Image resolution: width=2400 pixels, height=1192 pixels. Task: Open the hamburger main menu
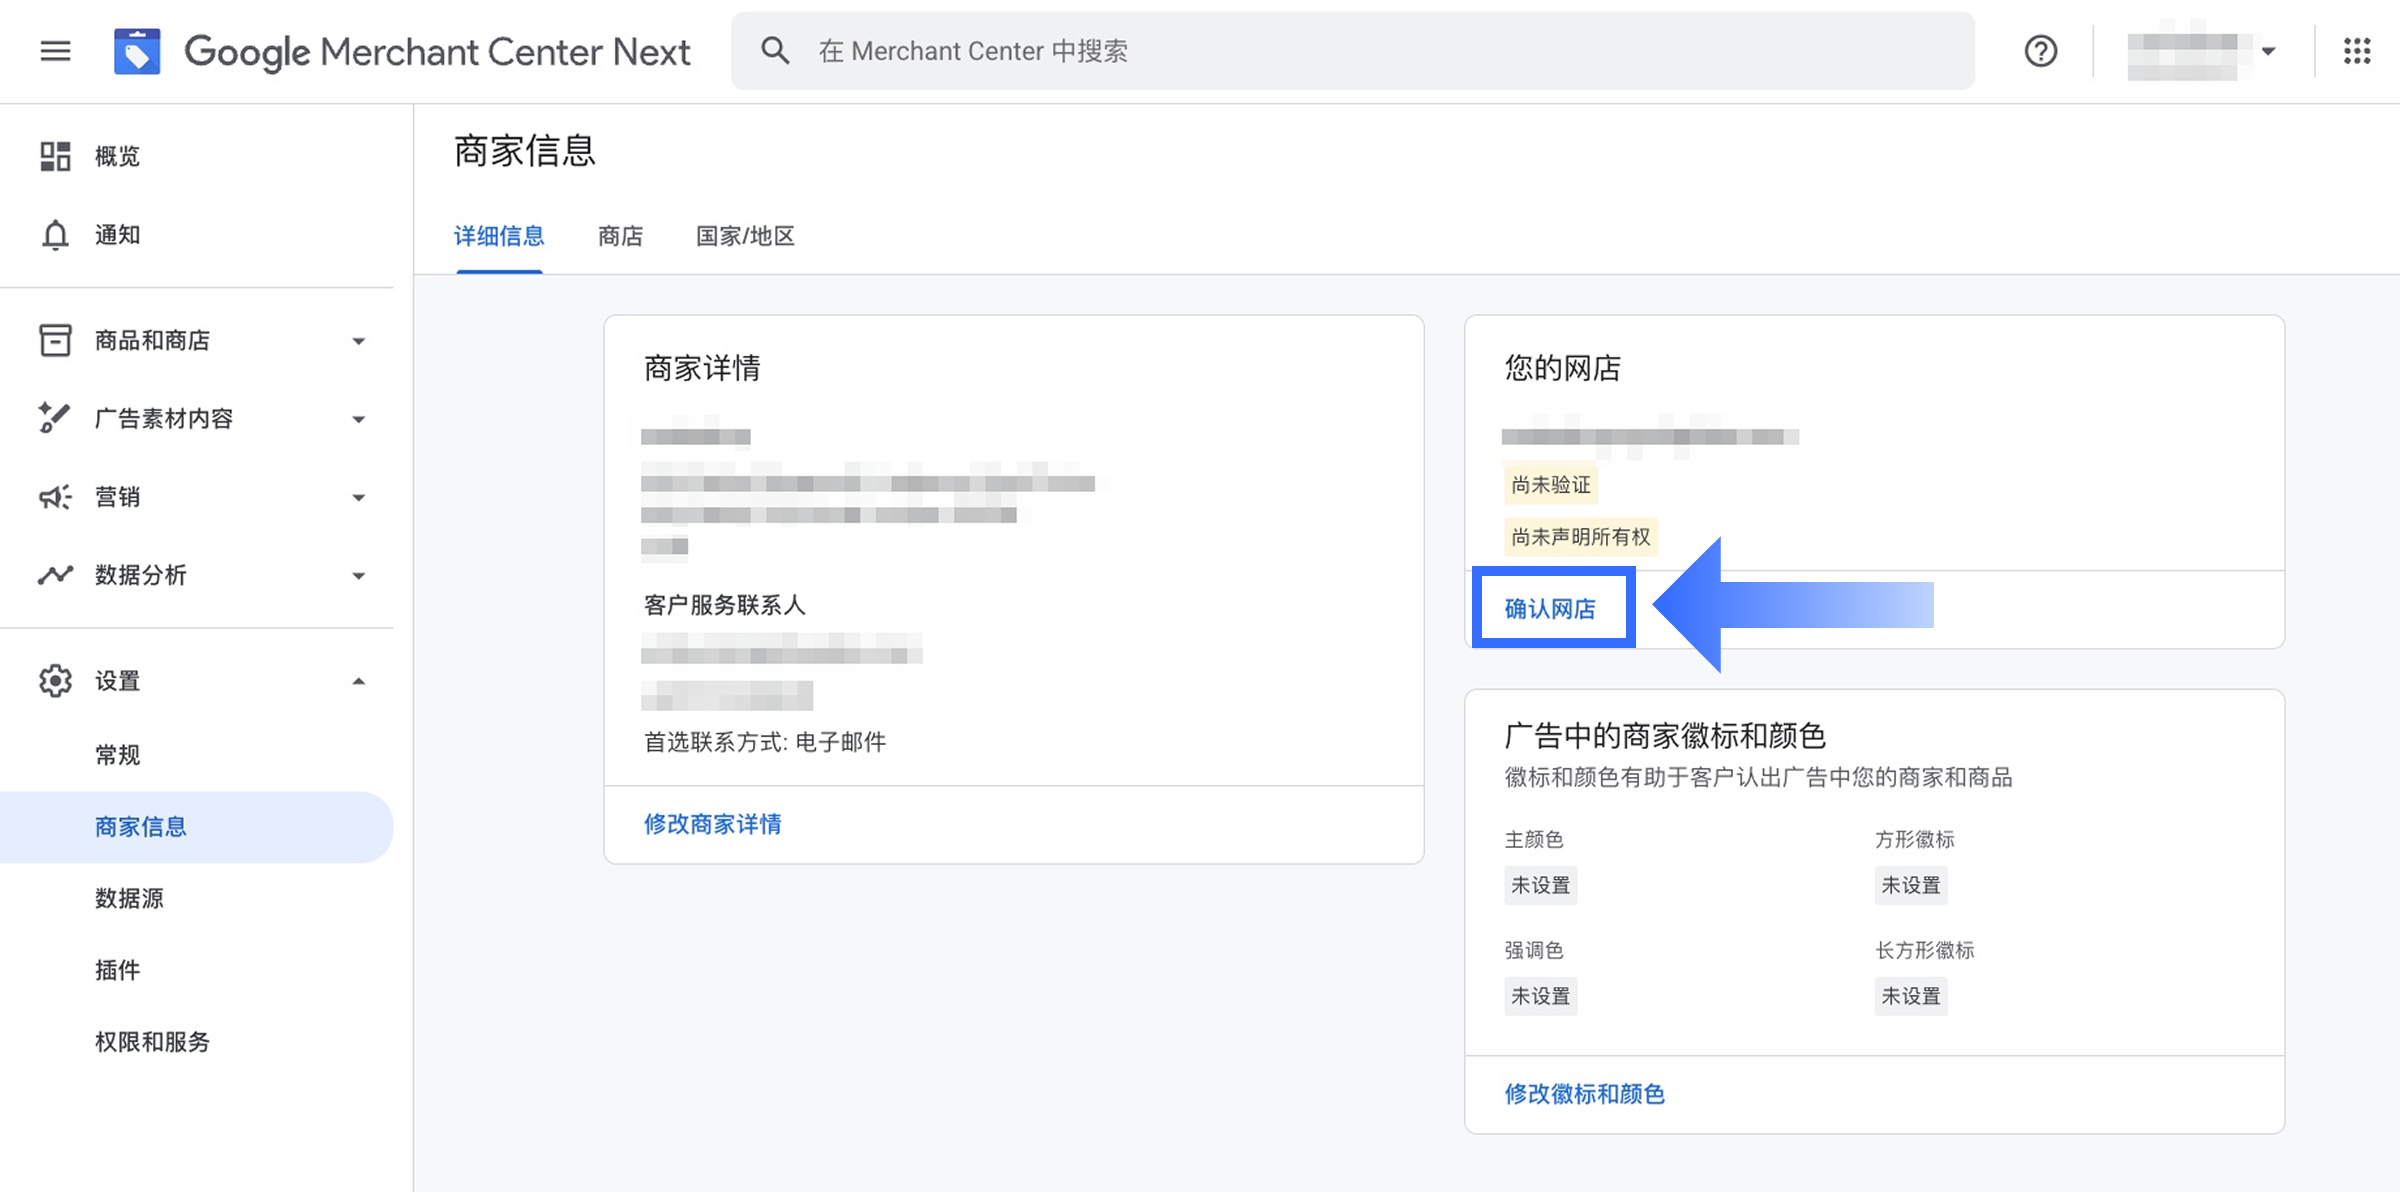click(x=55, y=51)
